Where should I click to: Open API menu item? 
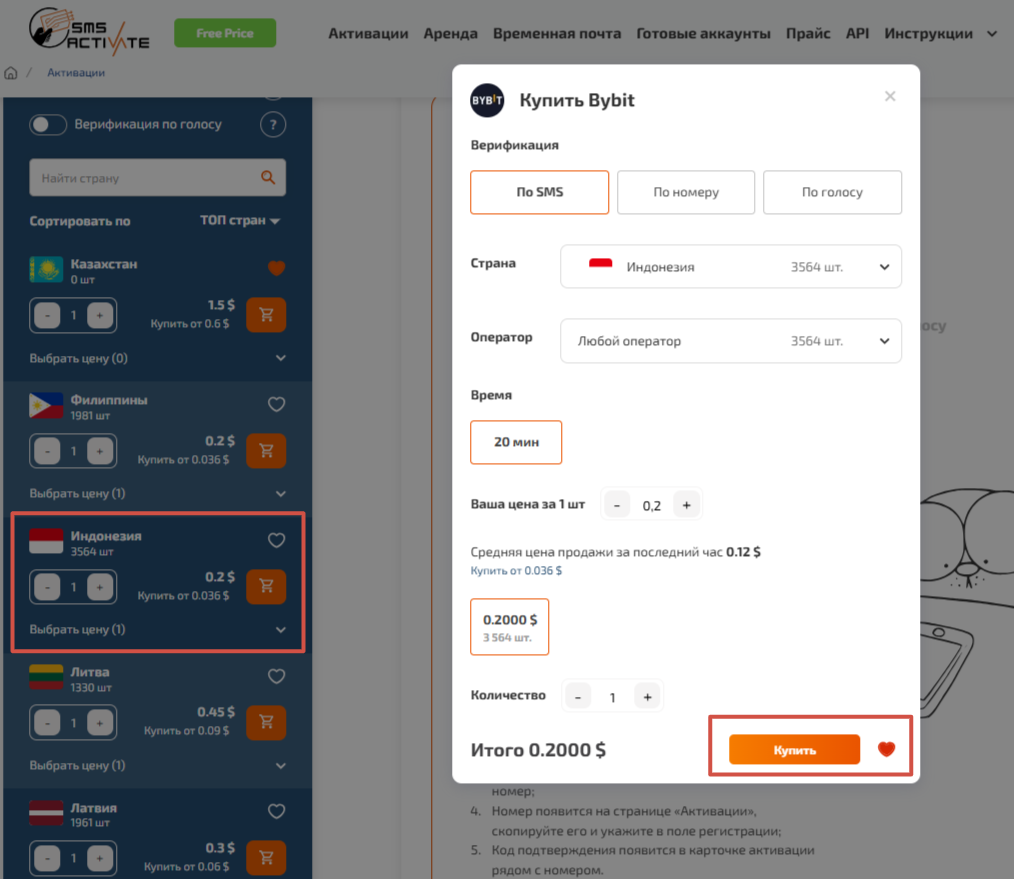[x=858, y=34]
